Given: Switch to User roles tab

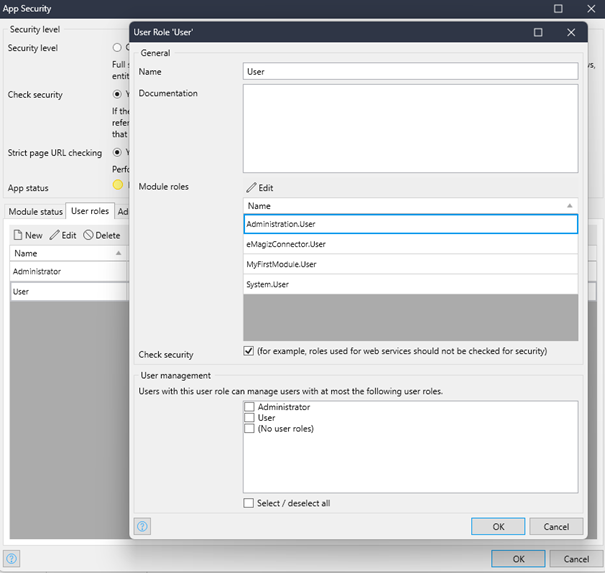Looking at the screenshot, I should click(x=90, y=211).
